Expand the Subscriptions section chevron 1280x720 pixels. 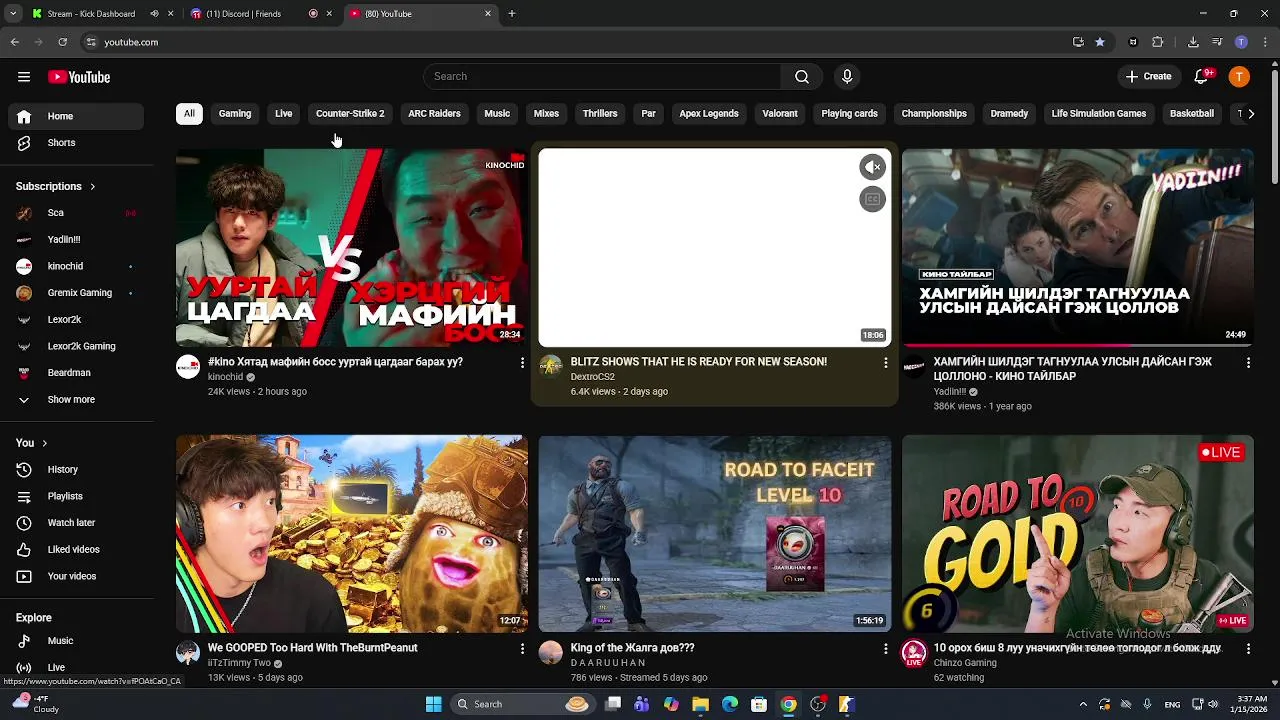[93, 187]
